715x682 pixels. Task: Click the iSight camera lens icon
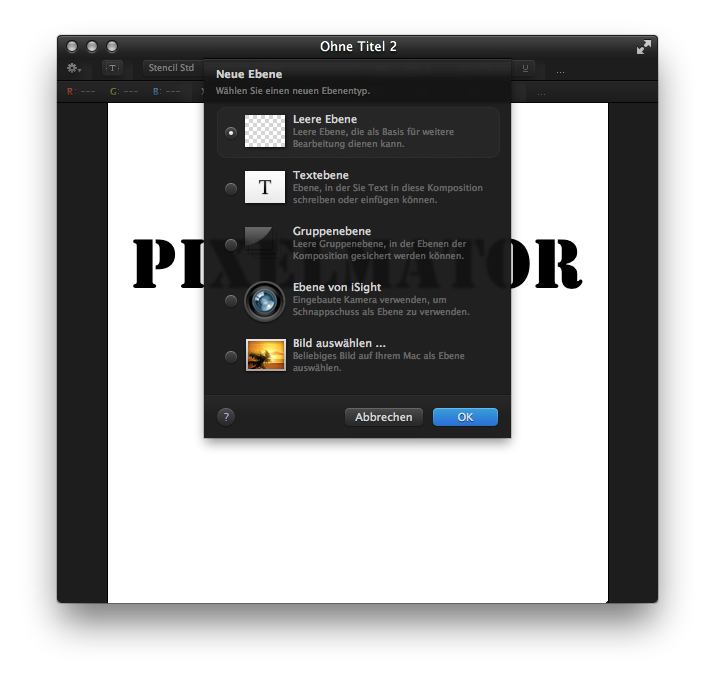point(265,300)
